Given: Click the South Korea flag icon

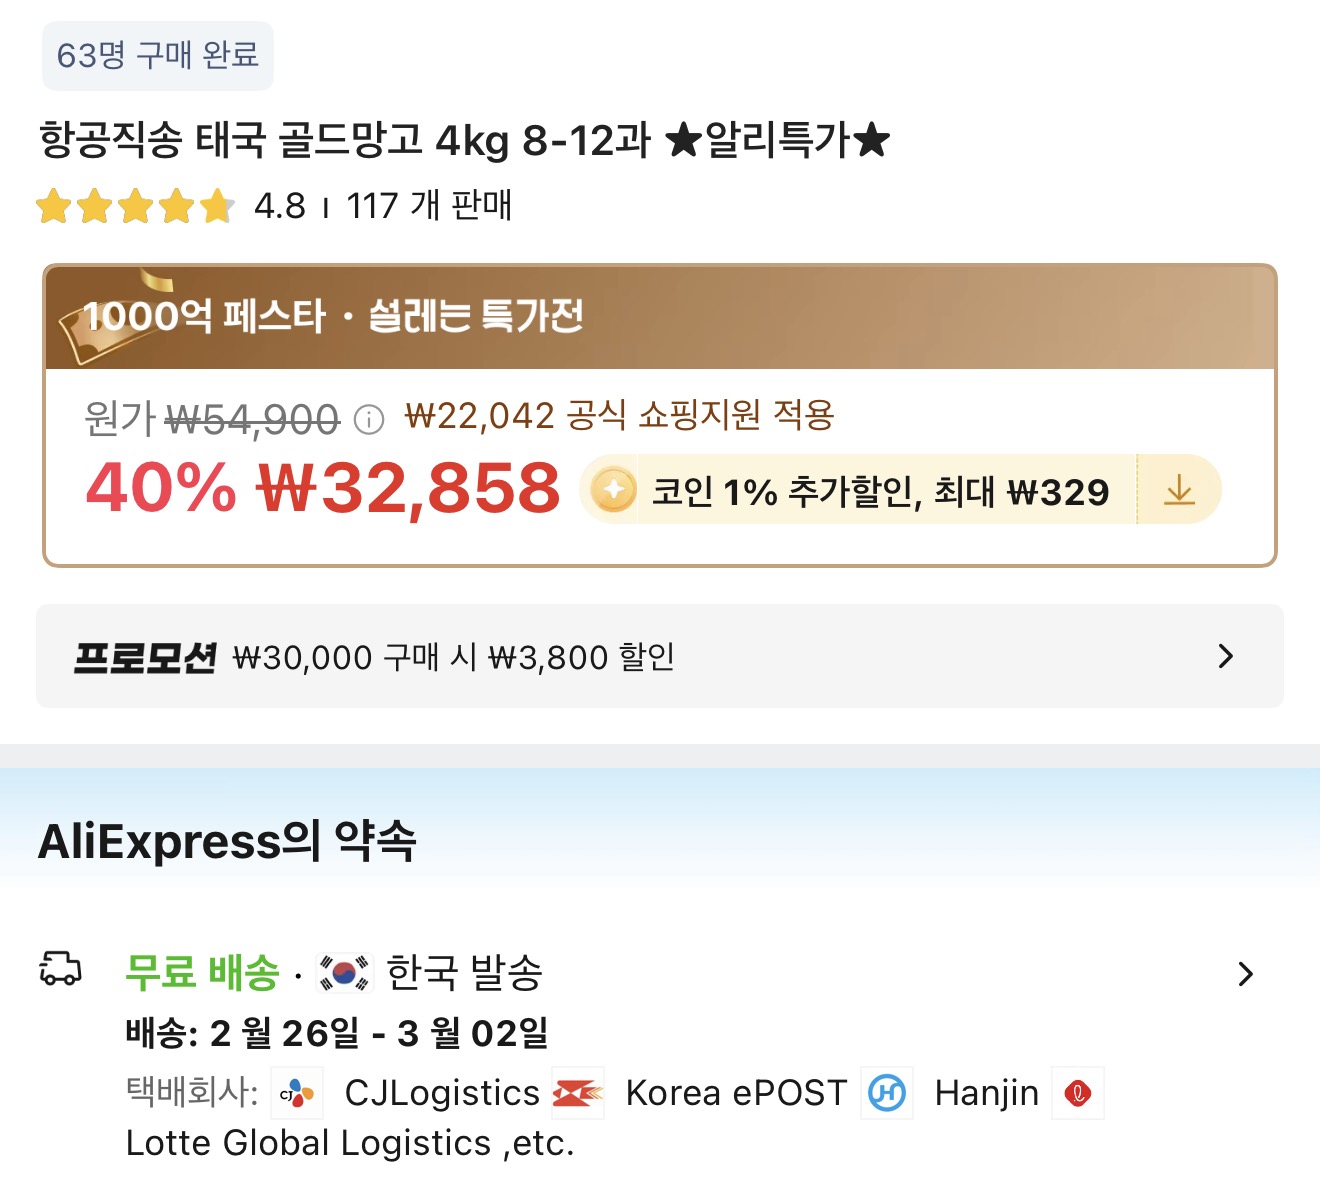Looking at the screenshot, I should pyautogui.click(x=344, y=972).
